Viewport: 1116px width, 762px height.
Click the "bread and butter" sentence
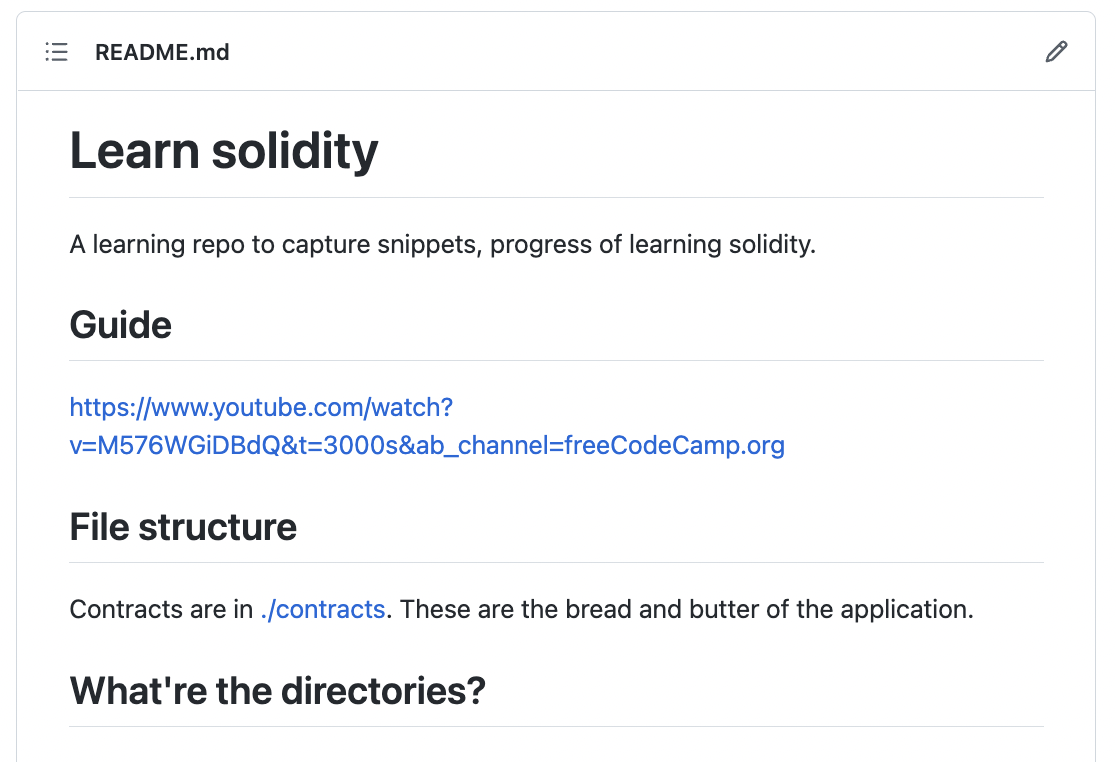coord(686,610)
